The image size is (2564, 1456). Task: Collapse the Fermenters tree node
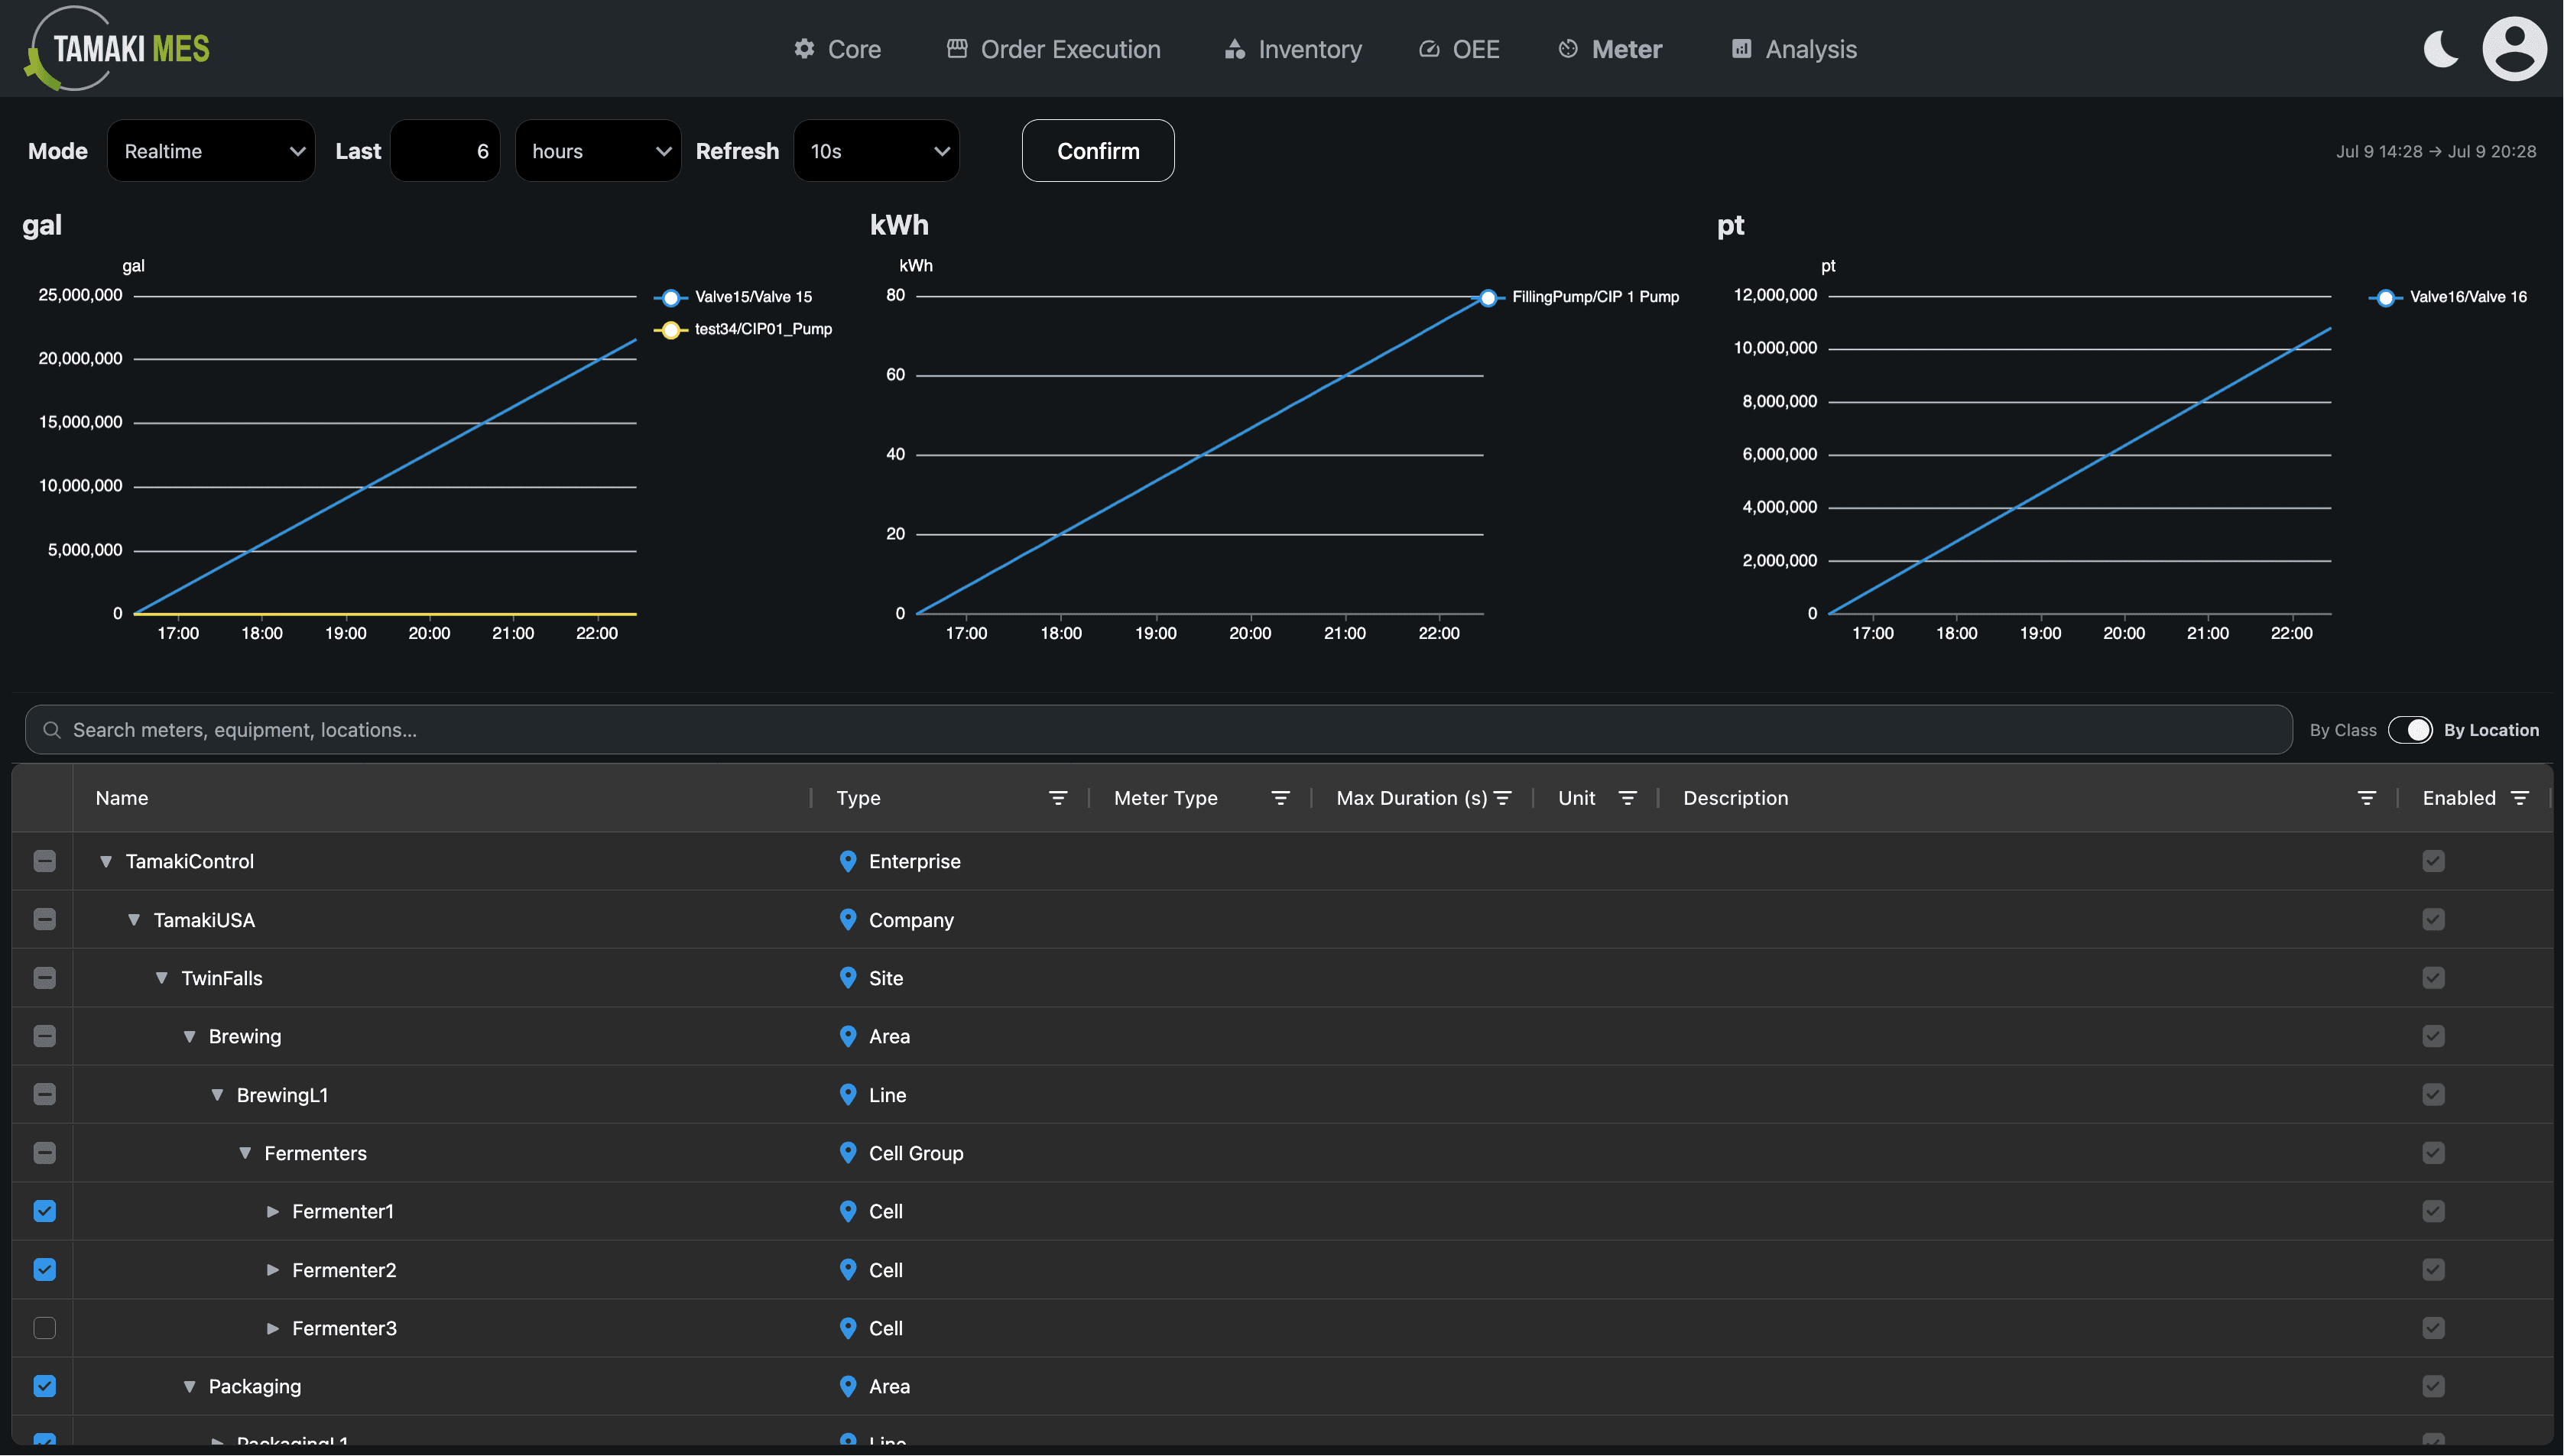245,1153
